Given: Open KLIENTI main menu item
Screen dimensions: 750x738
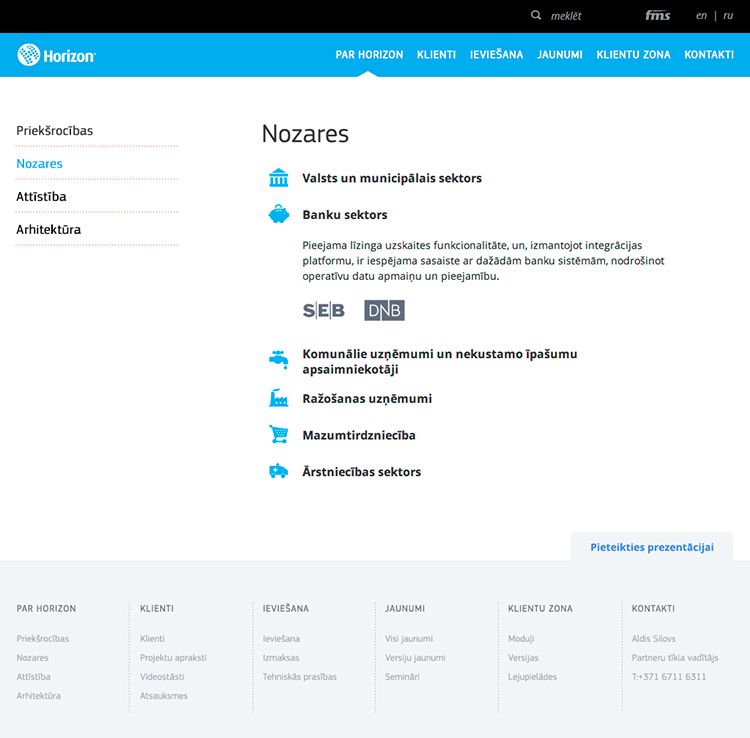Looking at the screenshot, I should [x=436, y=55].
